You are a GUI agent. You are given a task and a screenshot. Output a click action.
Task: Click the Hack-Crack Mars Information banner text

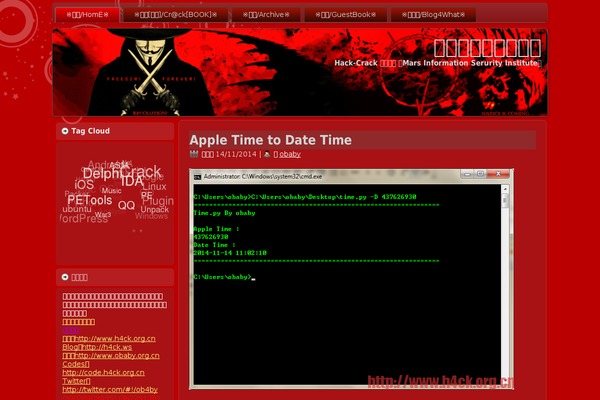[x=438, y=63]
